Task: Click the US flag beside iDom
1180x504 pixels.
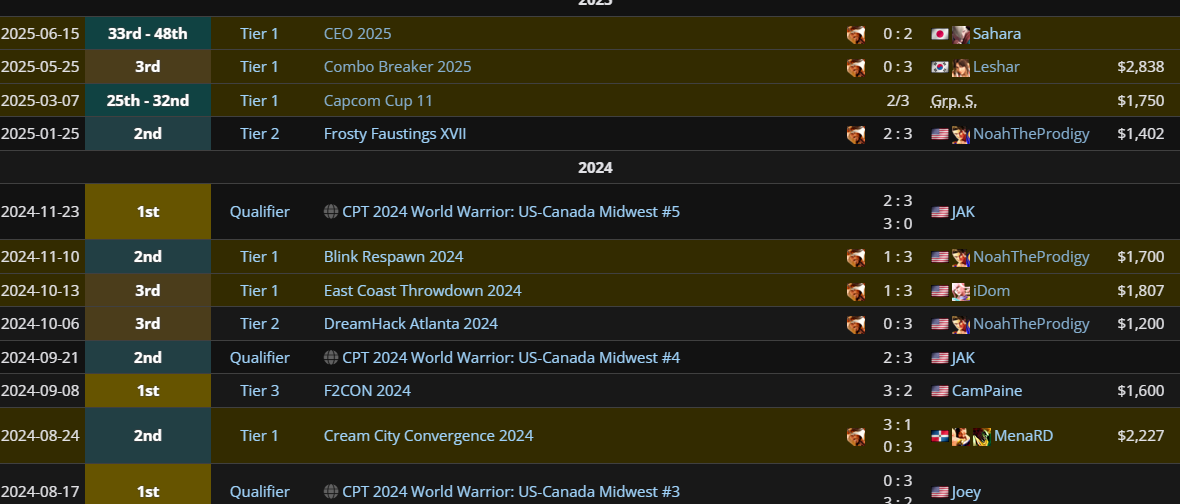Action: [939, 291]
